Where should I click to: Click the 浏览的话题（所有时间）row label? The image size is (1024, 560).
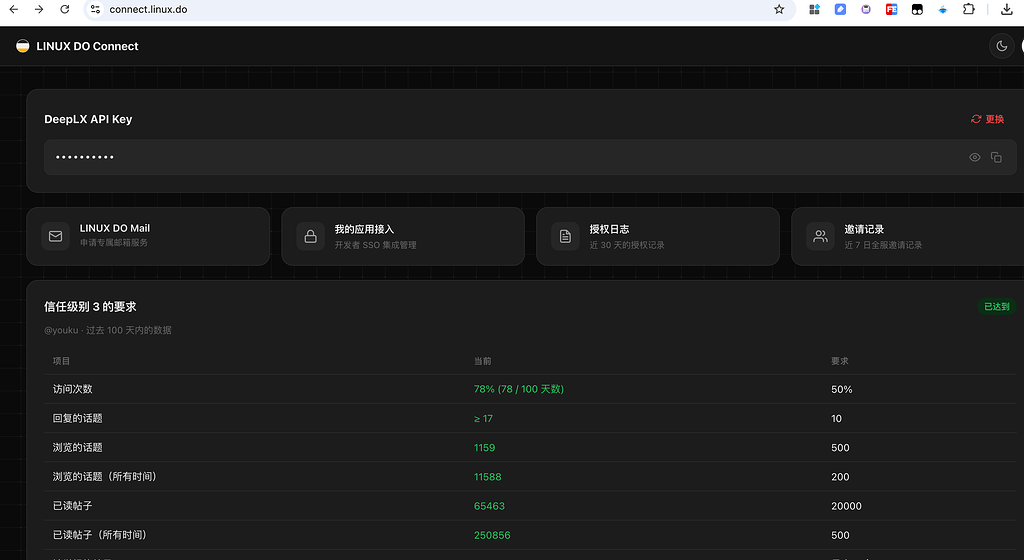pos(105,476)
